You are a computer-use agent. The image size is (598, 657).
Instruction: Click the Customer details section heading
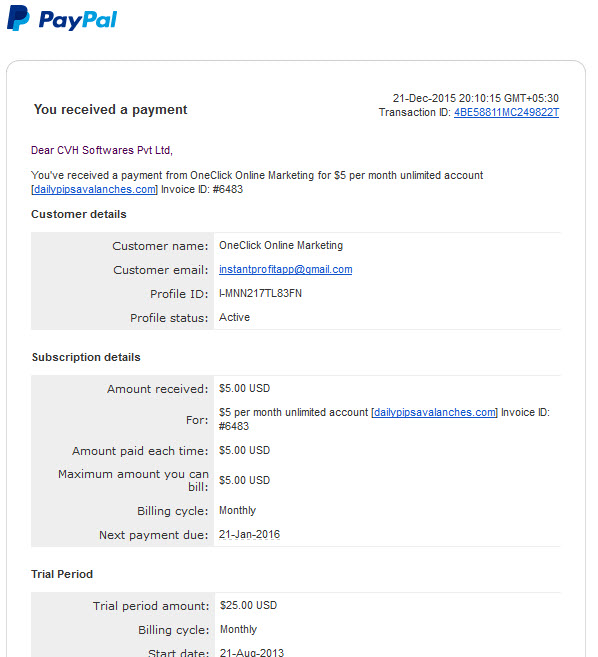[x=79, y=214]
